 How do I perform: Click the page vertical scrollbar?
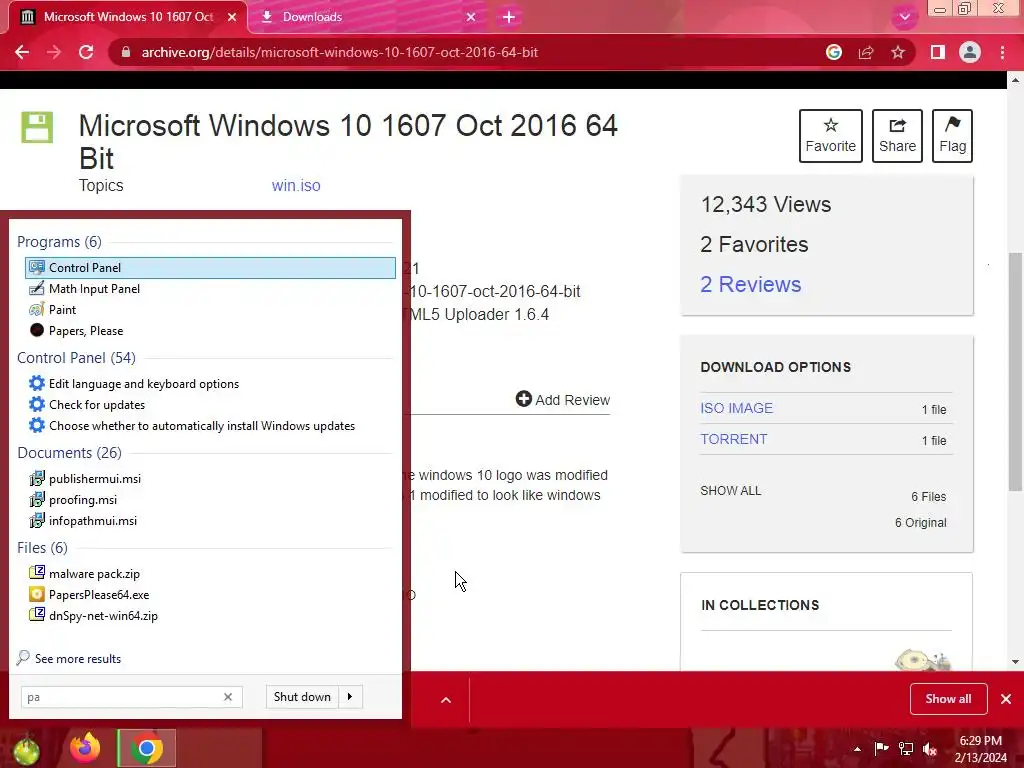coord(1015,371)
